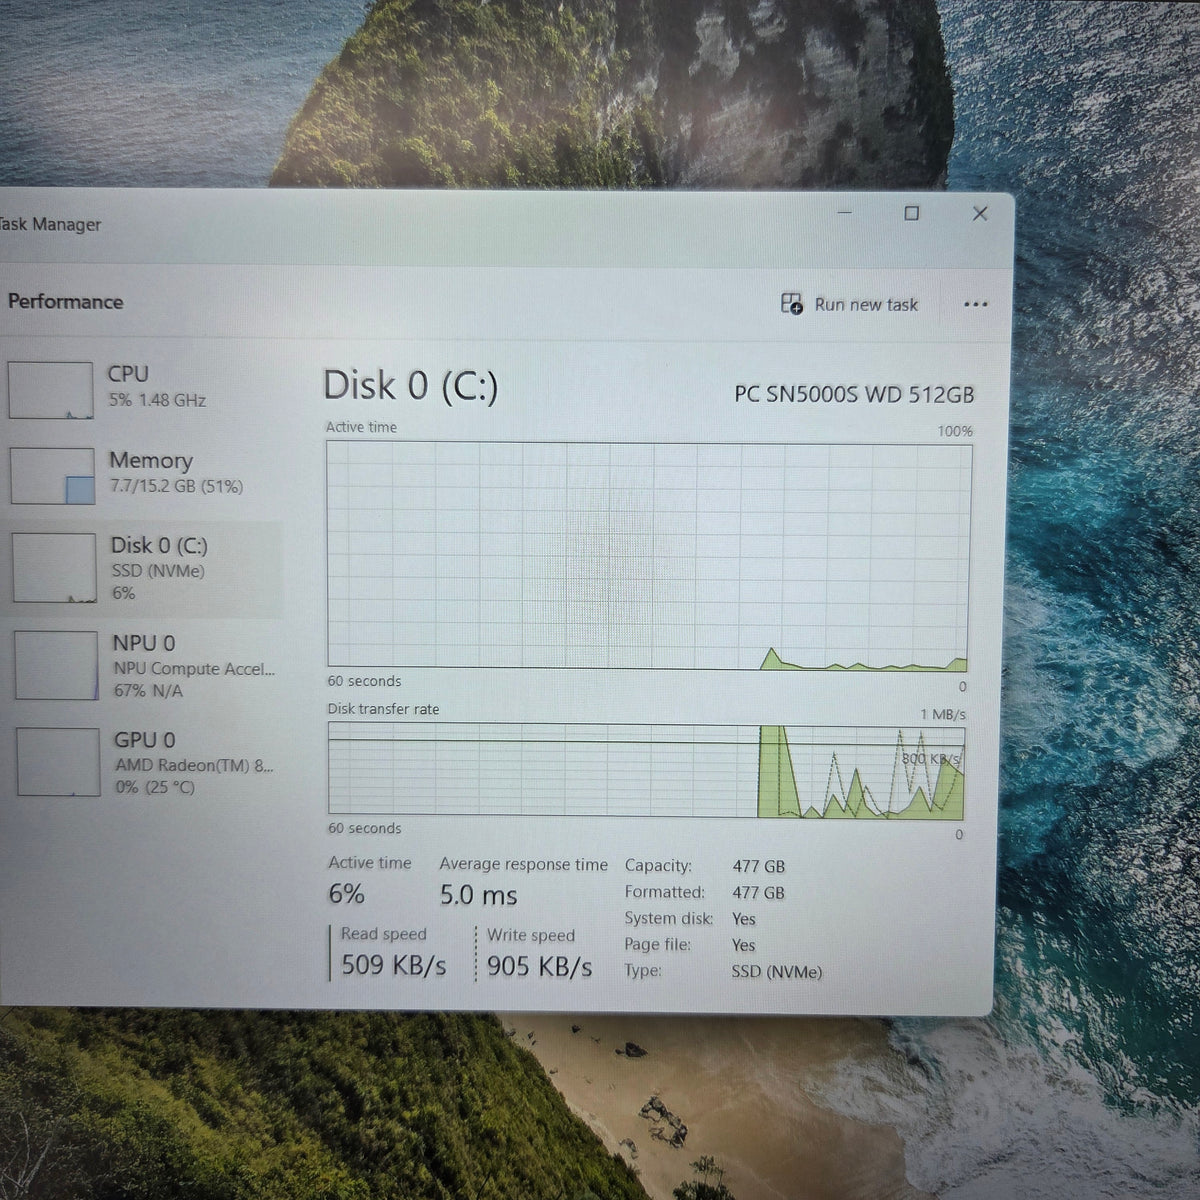
Task: Click the 5.0 ms average response time
Action: 479,895
